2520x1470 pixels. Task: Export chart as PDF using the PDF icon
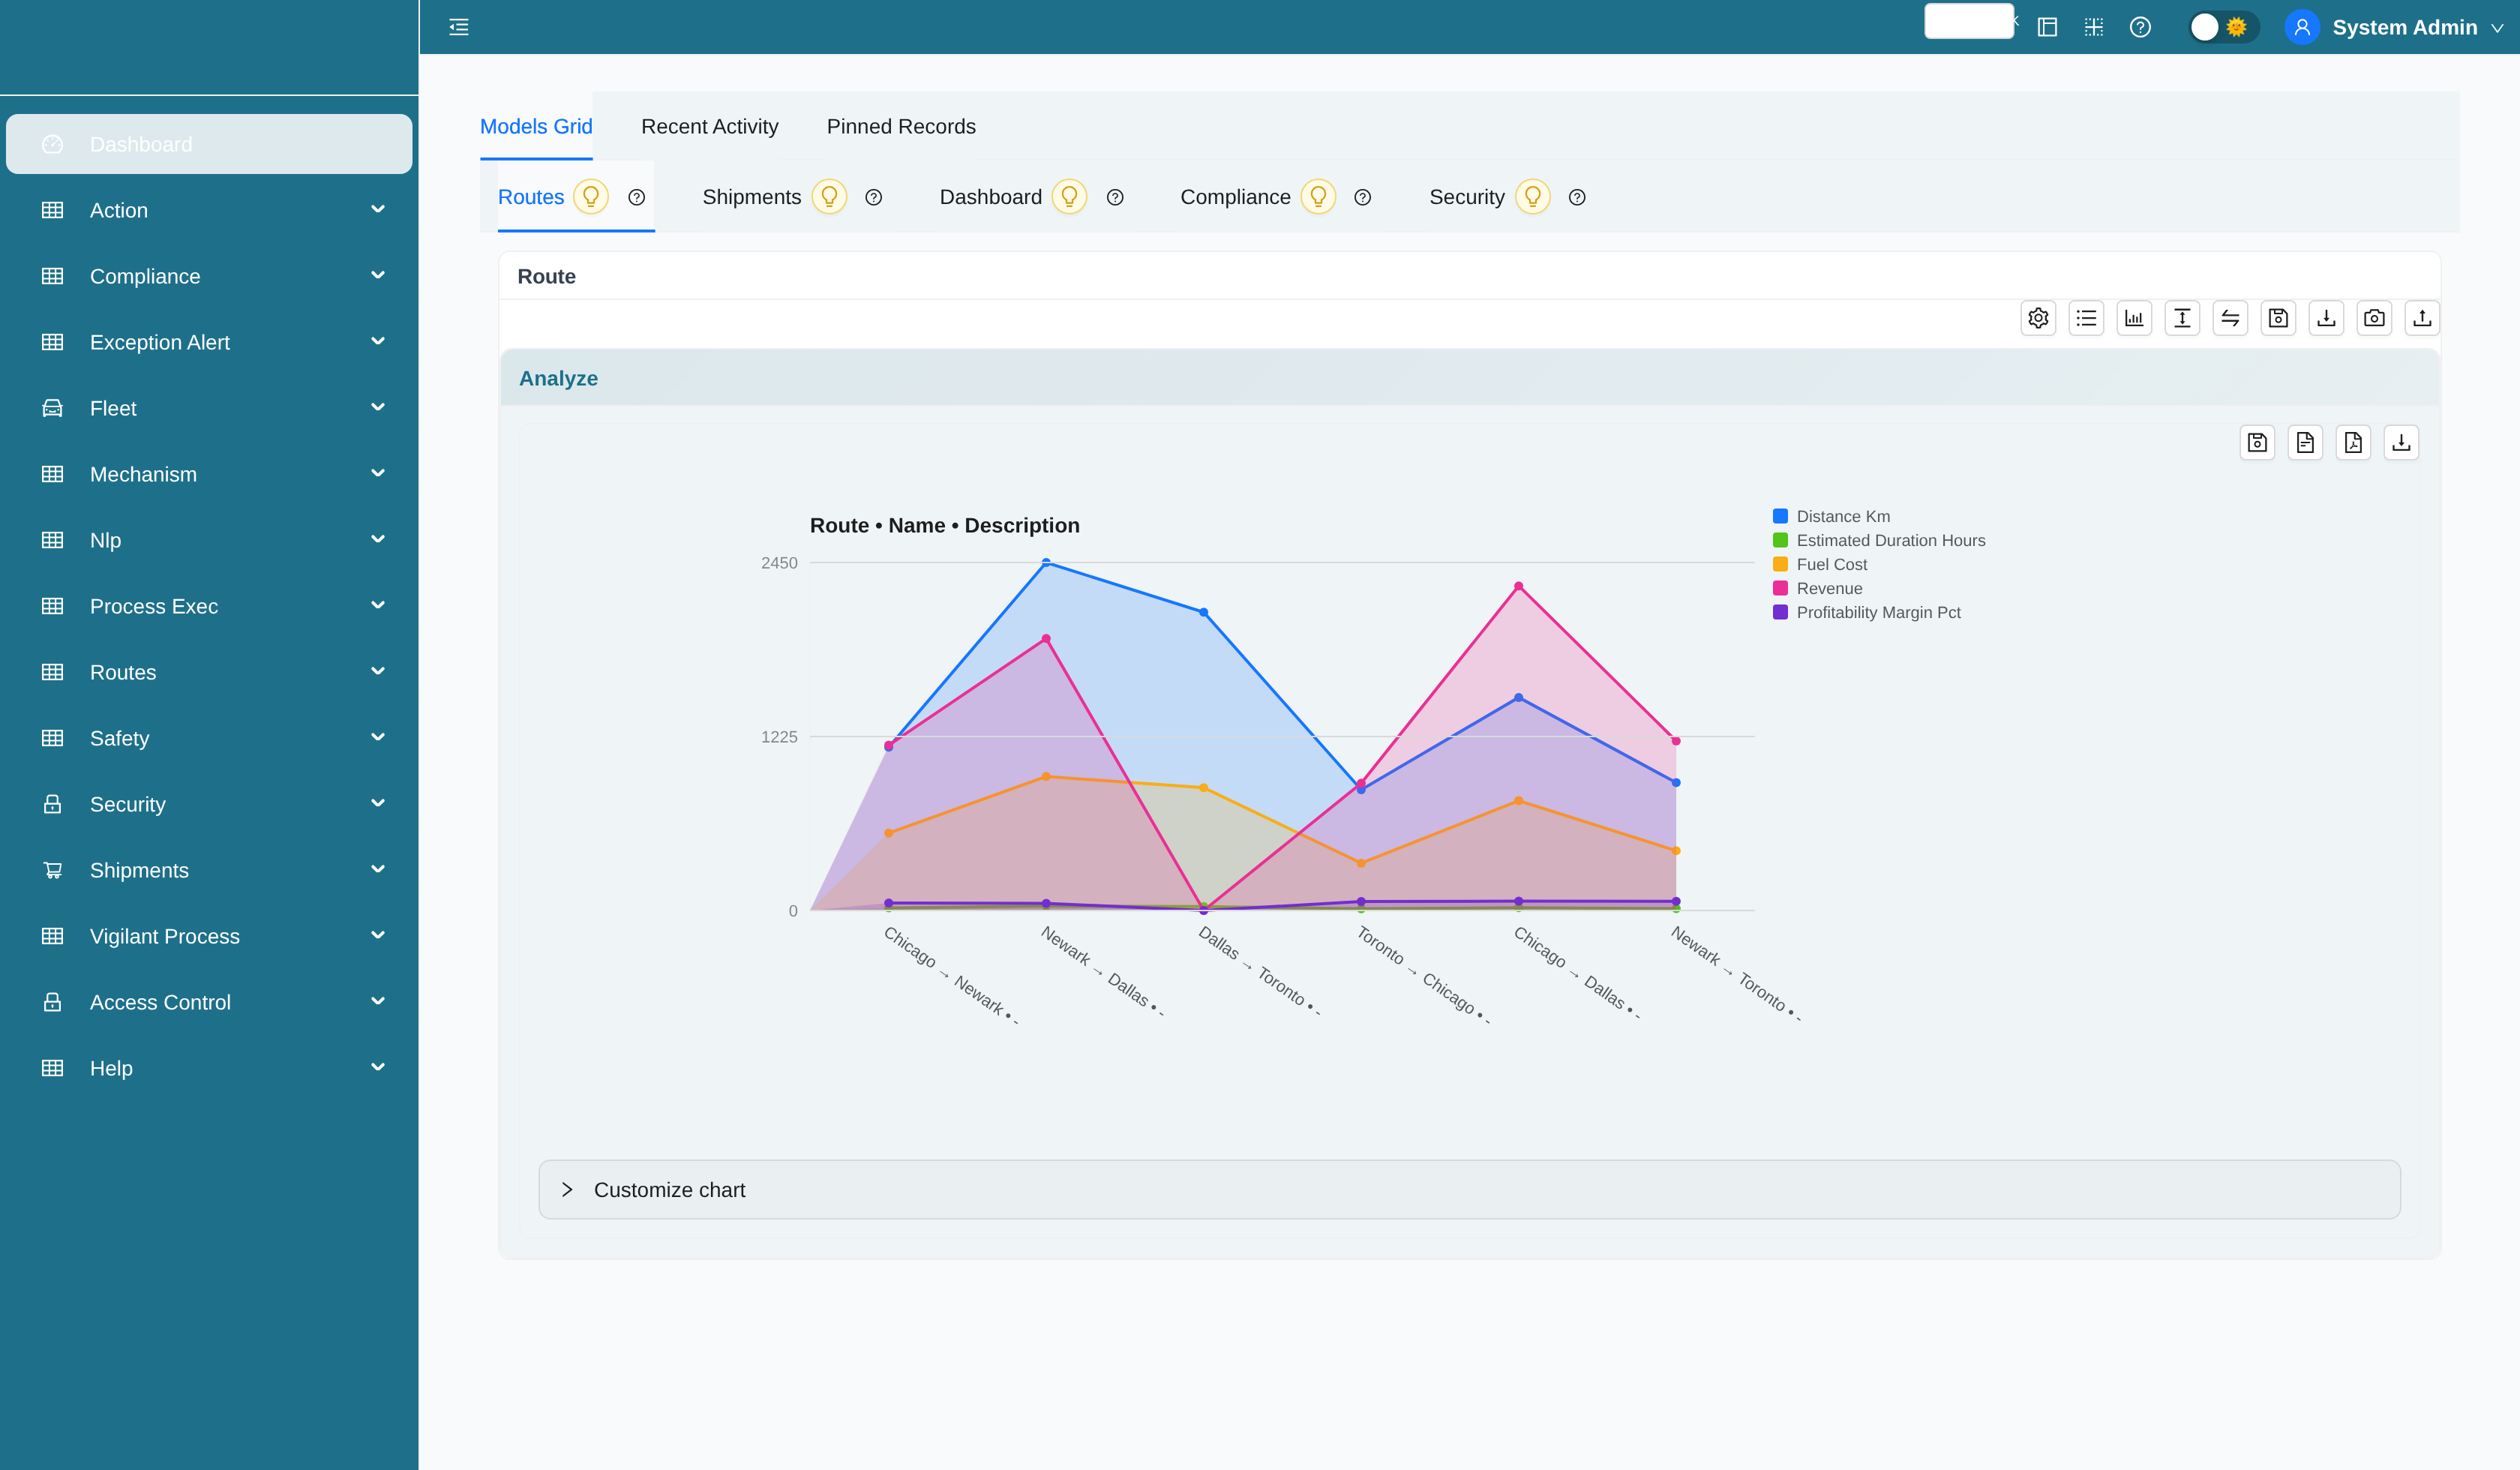click(x=2353, y=442)
